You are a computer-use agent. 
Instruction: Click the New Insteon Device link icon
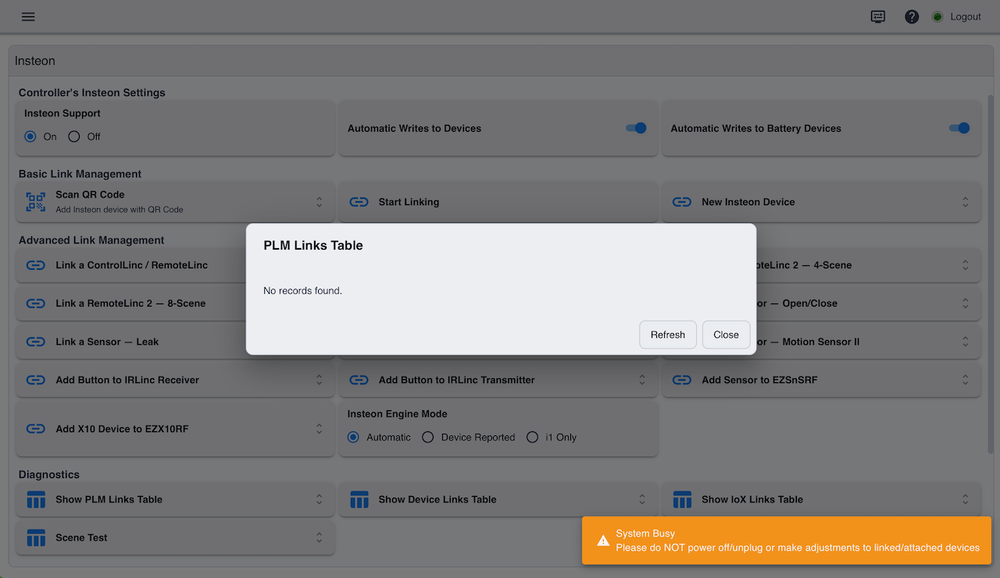click(x=682, y=202)
